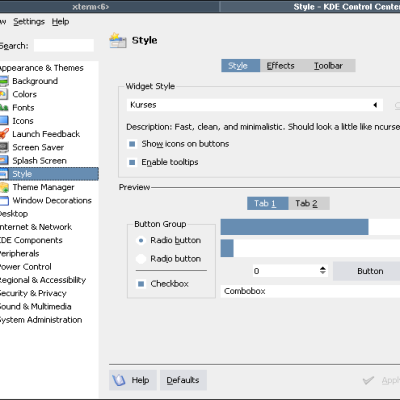Click the Window Decorations icon
The image size is (400, 400).
pos(4,201)
